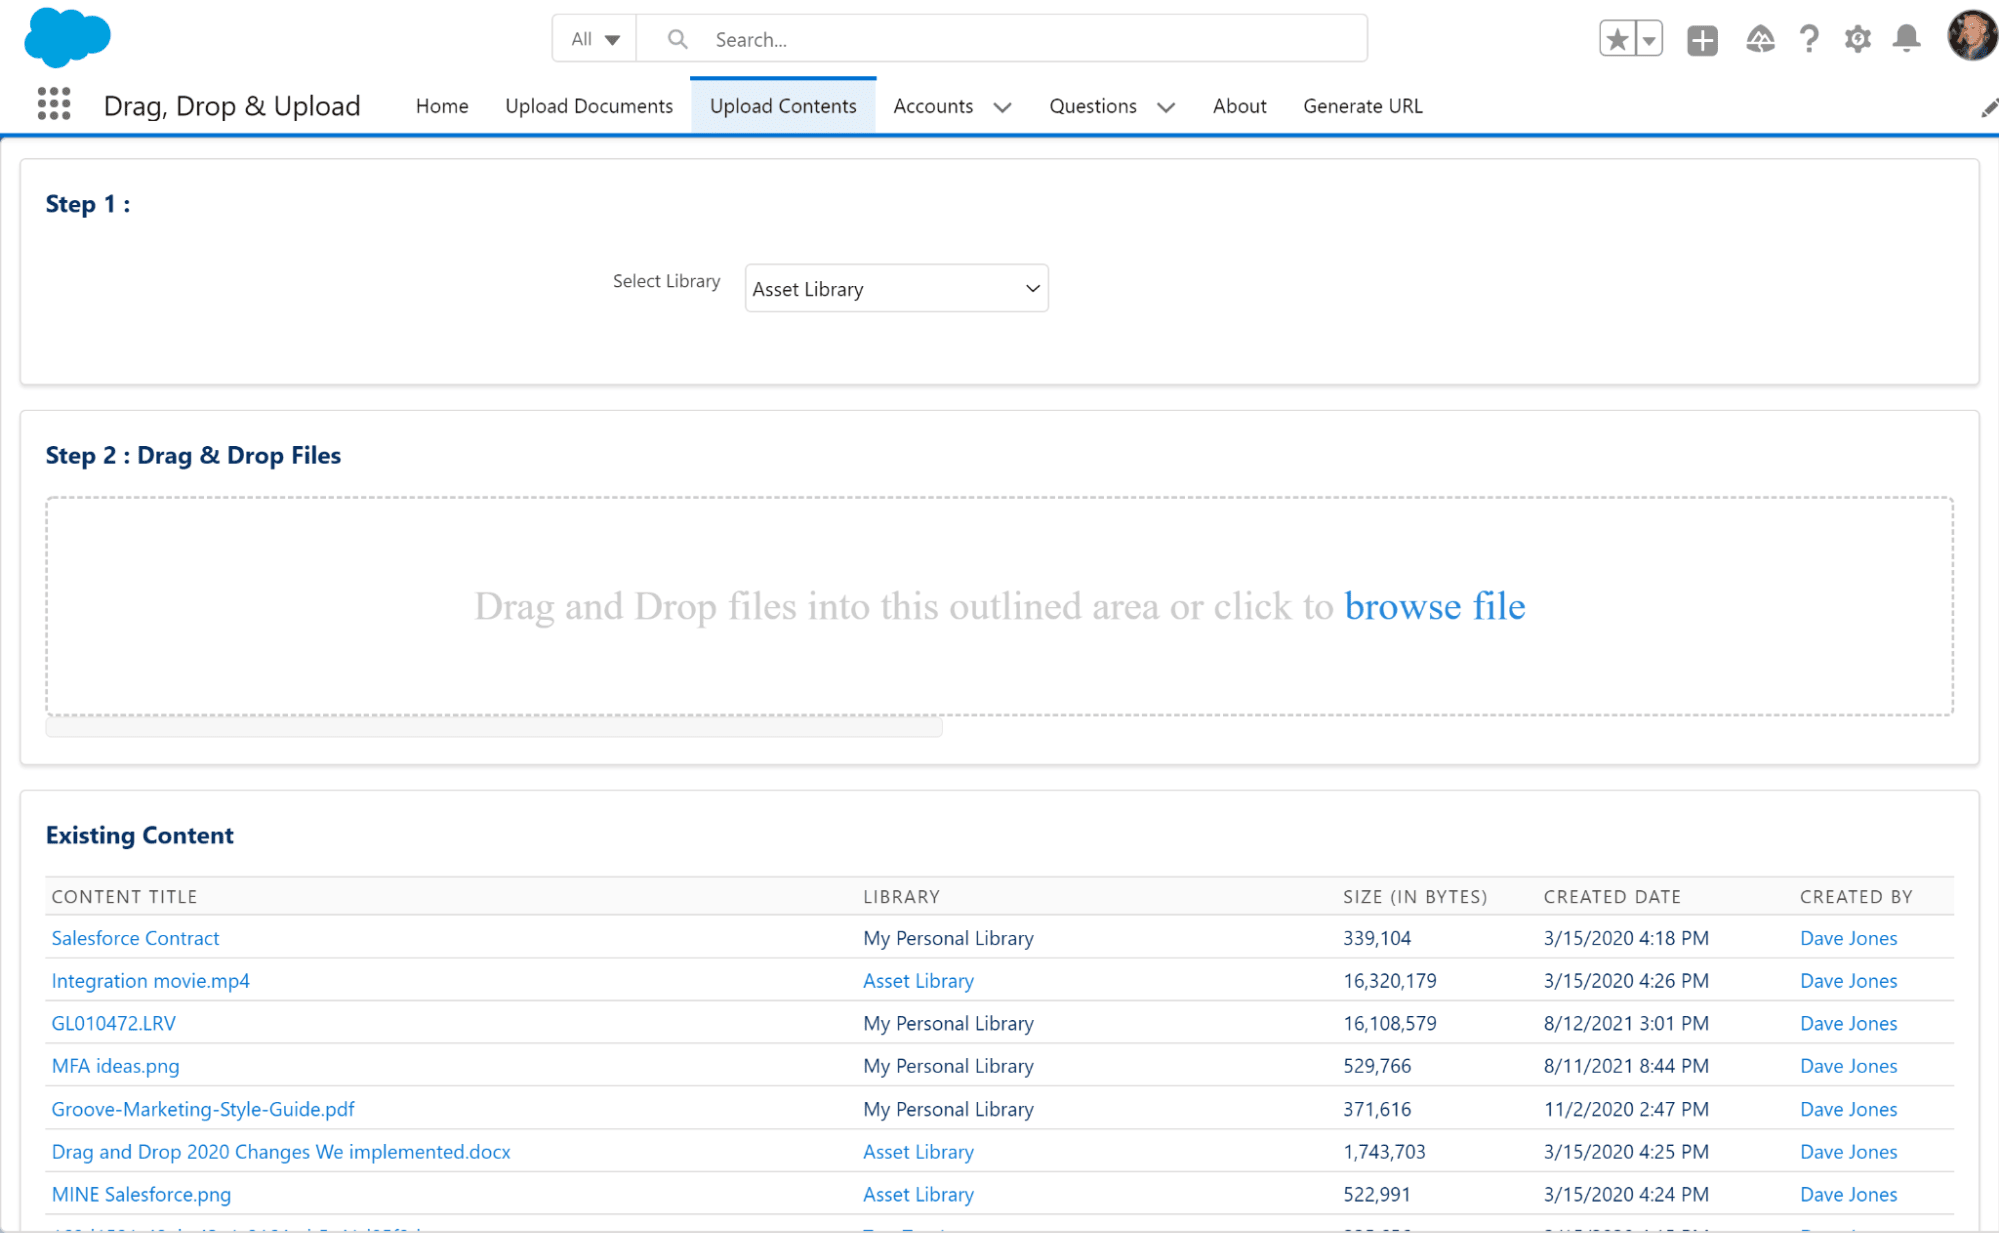
Task: Open the App Launcher dots grid
Action: coord(54,104)
